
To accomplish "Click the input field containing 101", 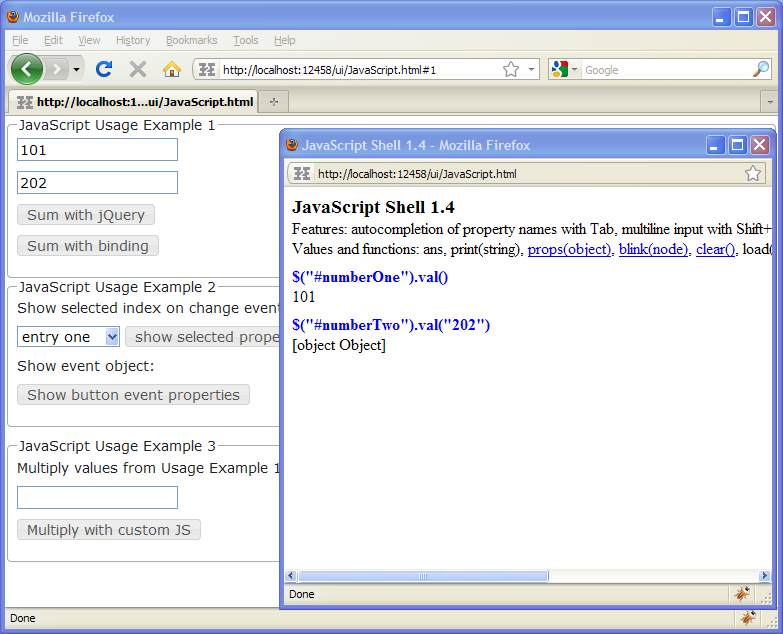I will click(97, 150).
